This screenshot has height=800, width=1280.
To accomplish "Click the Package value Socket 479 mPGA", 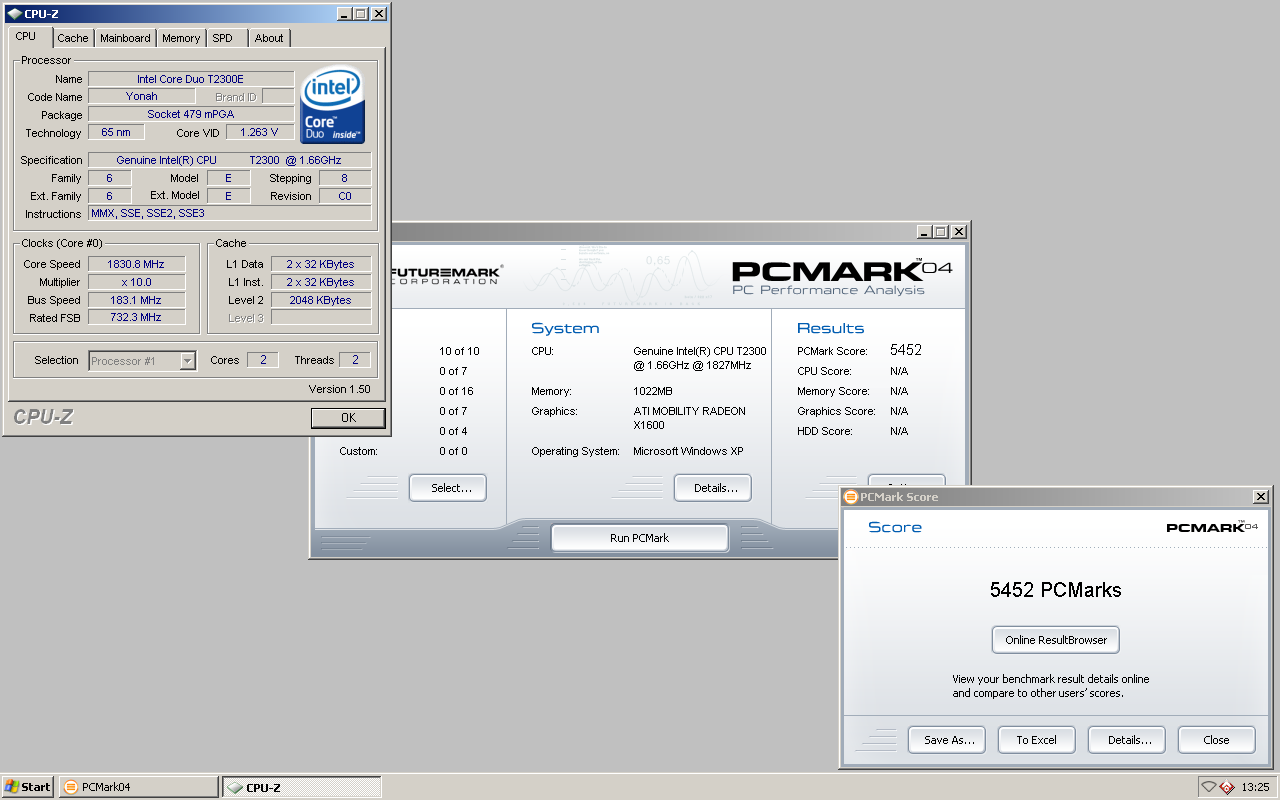I will pos(191,114).
